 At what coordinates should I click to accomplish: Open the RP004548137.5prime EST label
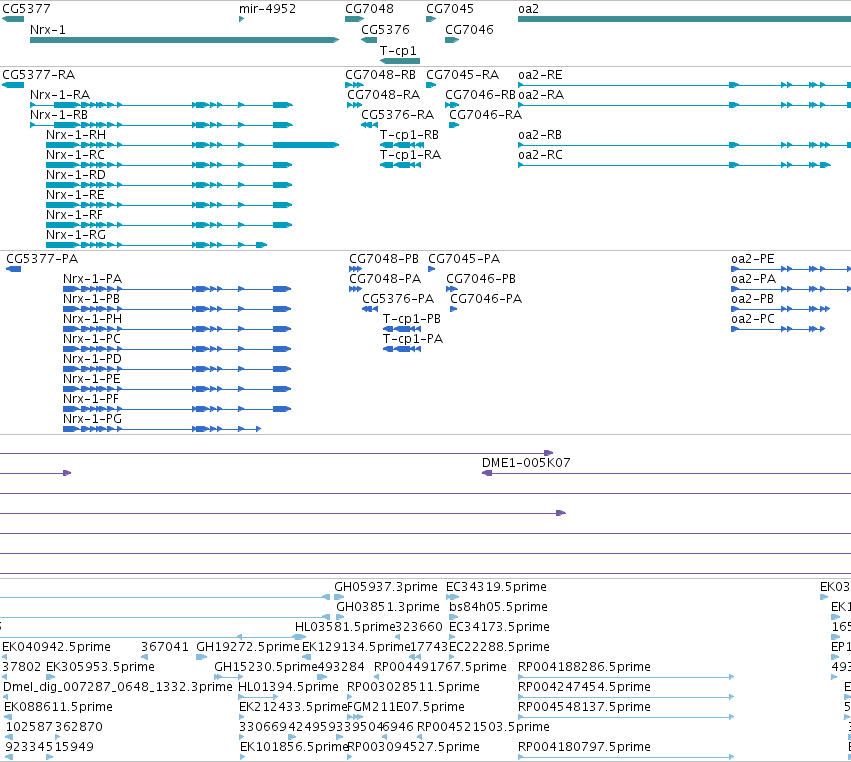click(x=585, y=707)
